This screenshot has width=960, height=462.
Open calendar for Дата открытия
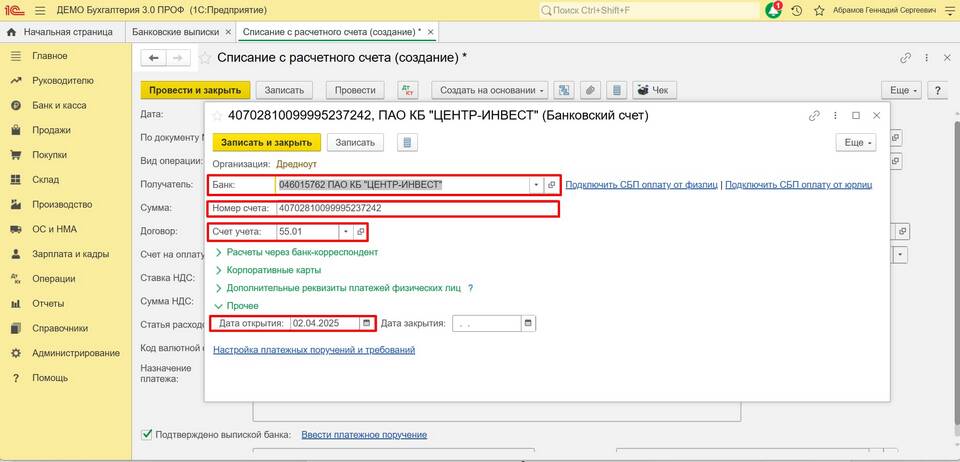coord(366,323)
